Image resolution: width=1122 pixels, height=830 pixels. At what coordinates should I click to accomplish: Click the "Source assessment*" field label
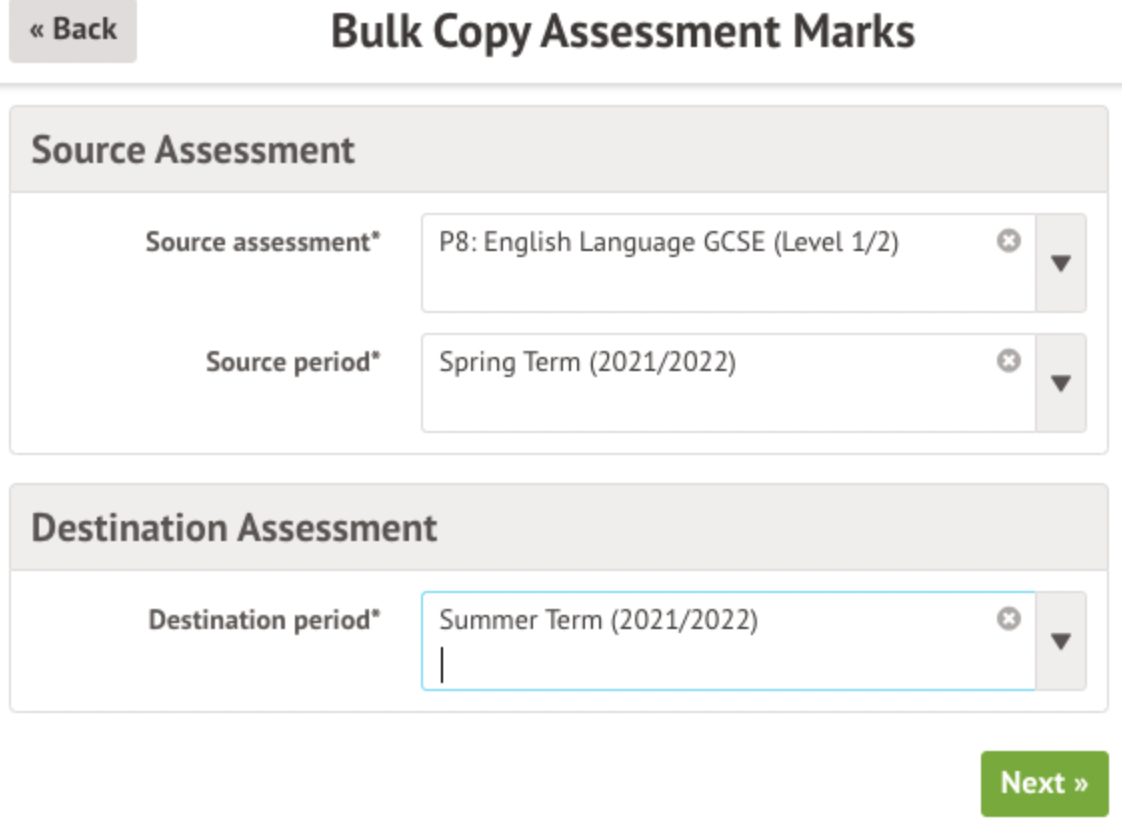pos(263,242)
